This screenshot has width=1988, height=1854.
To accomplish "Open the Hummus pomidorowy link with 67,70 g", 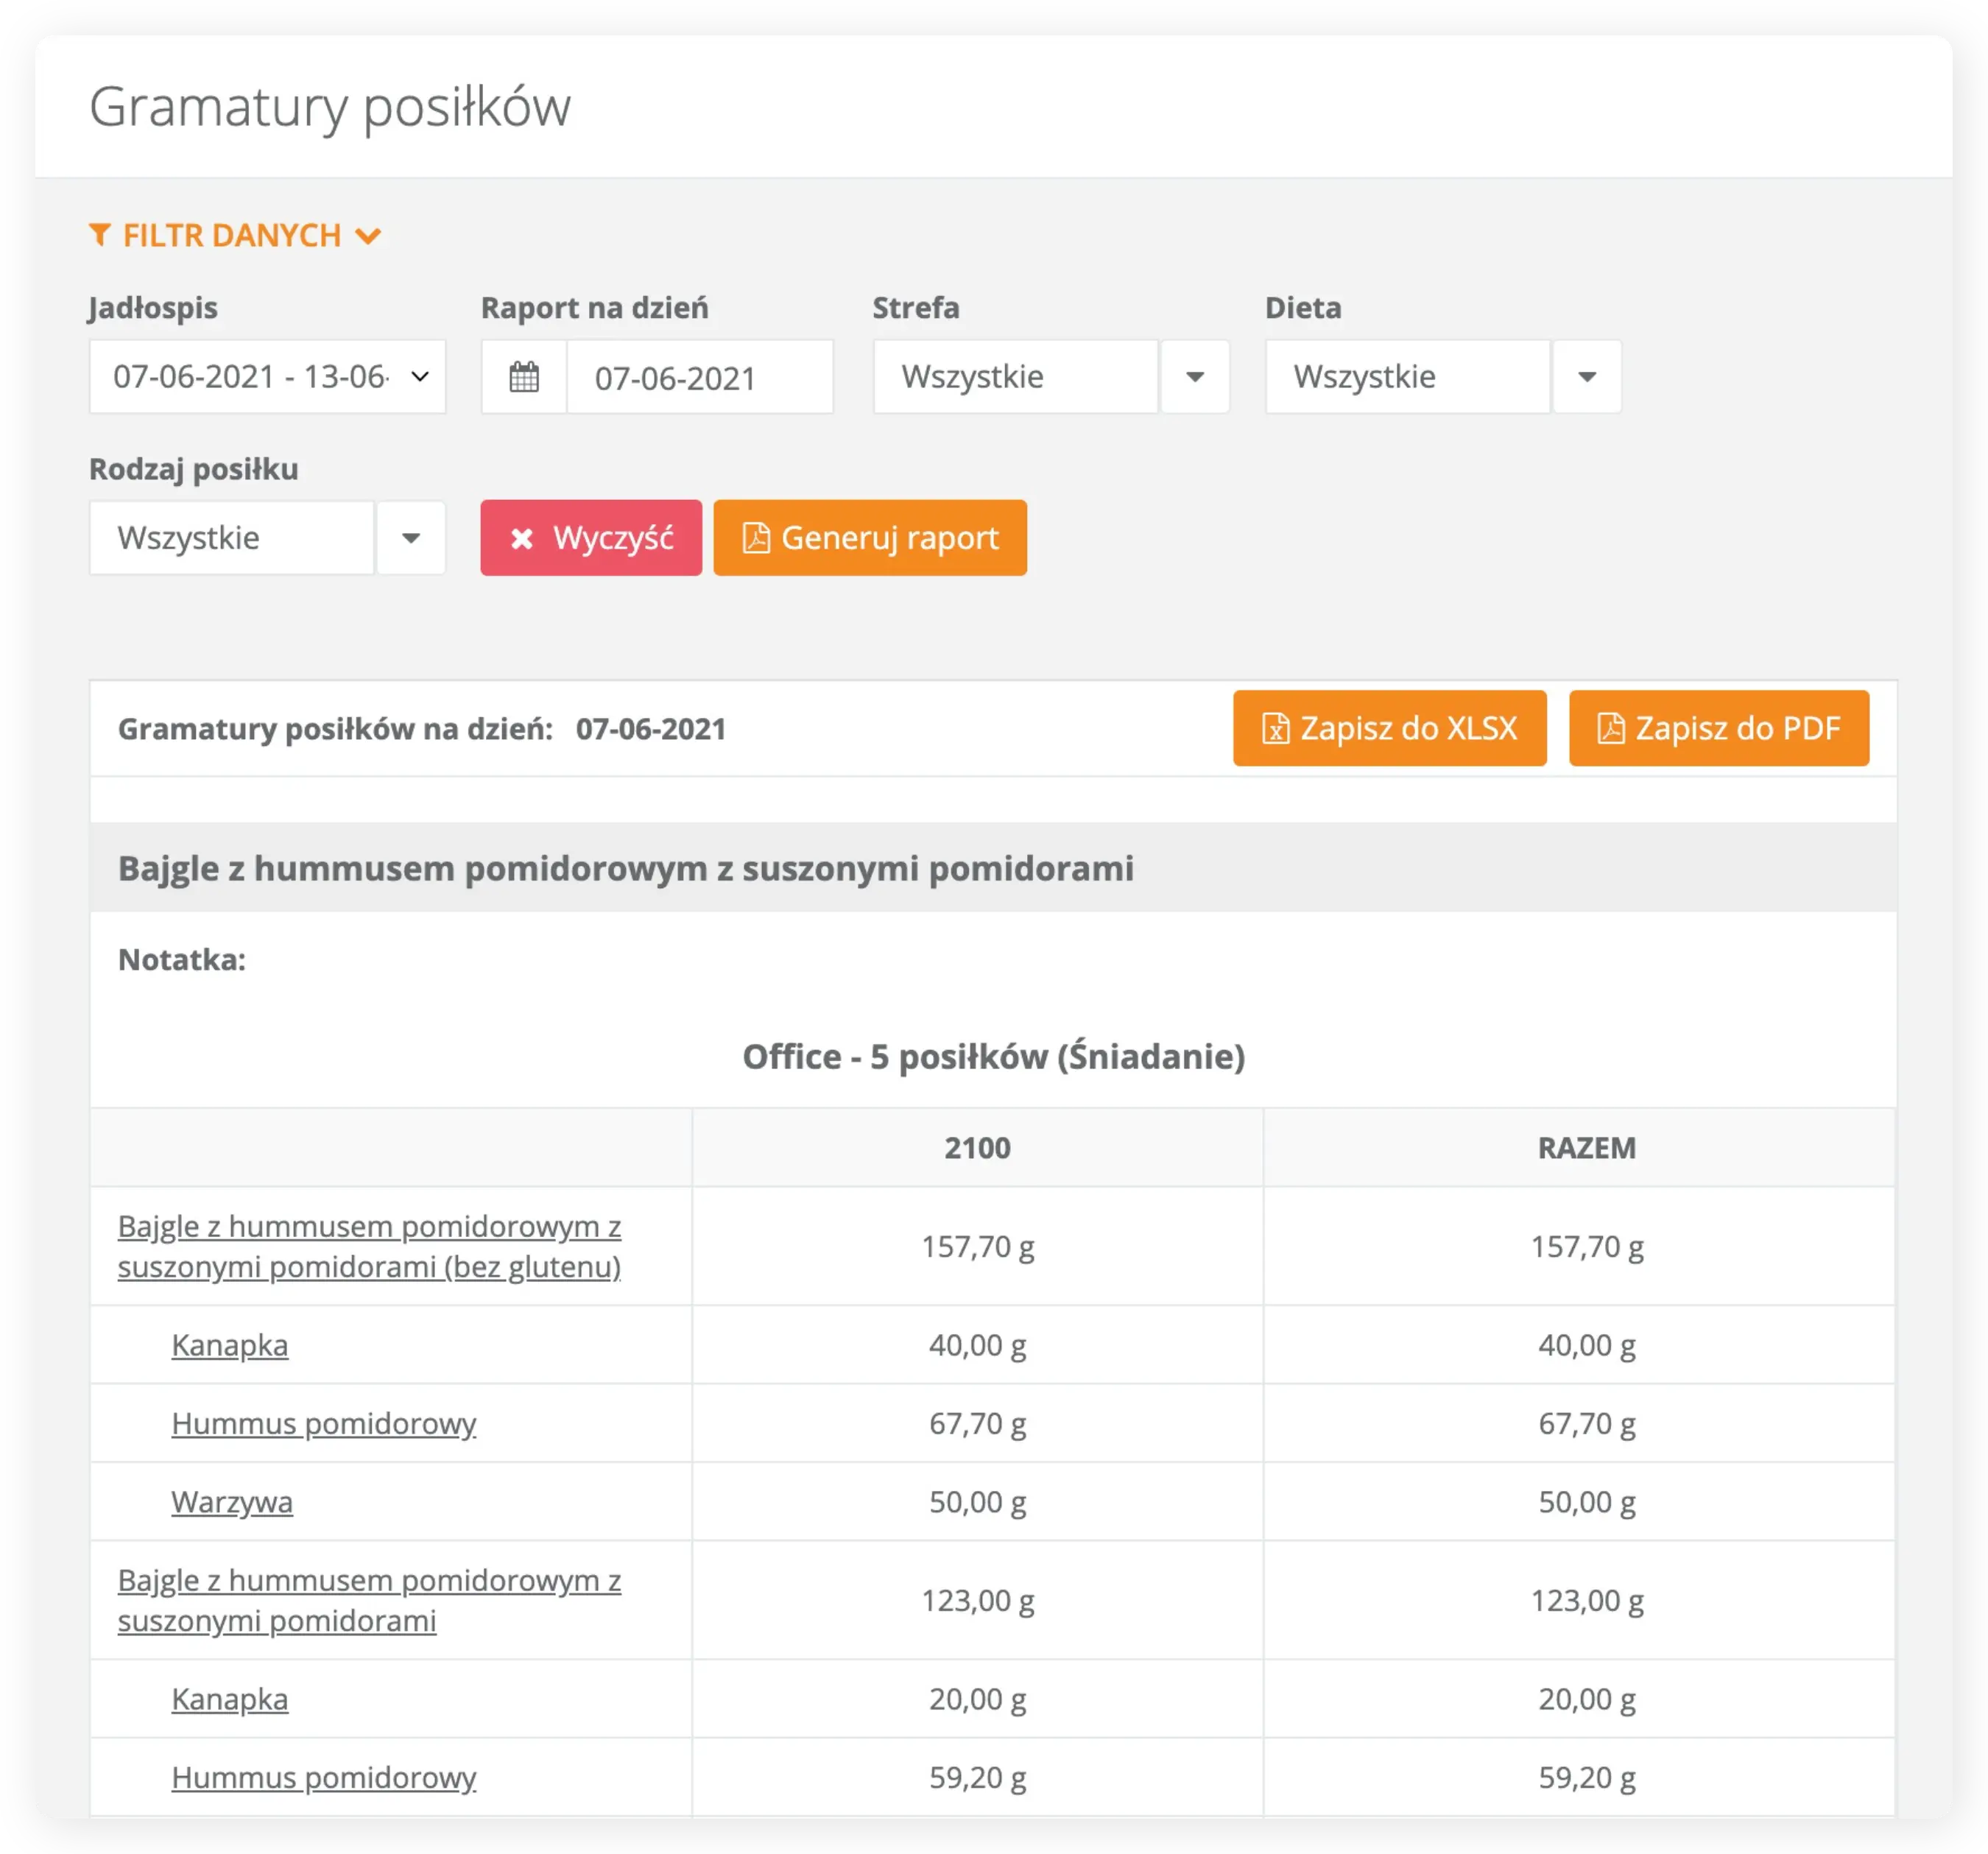I will 324,1423.
